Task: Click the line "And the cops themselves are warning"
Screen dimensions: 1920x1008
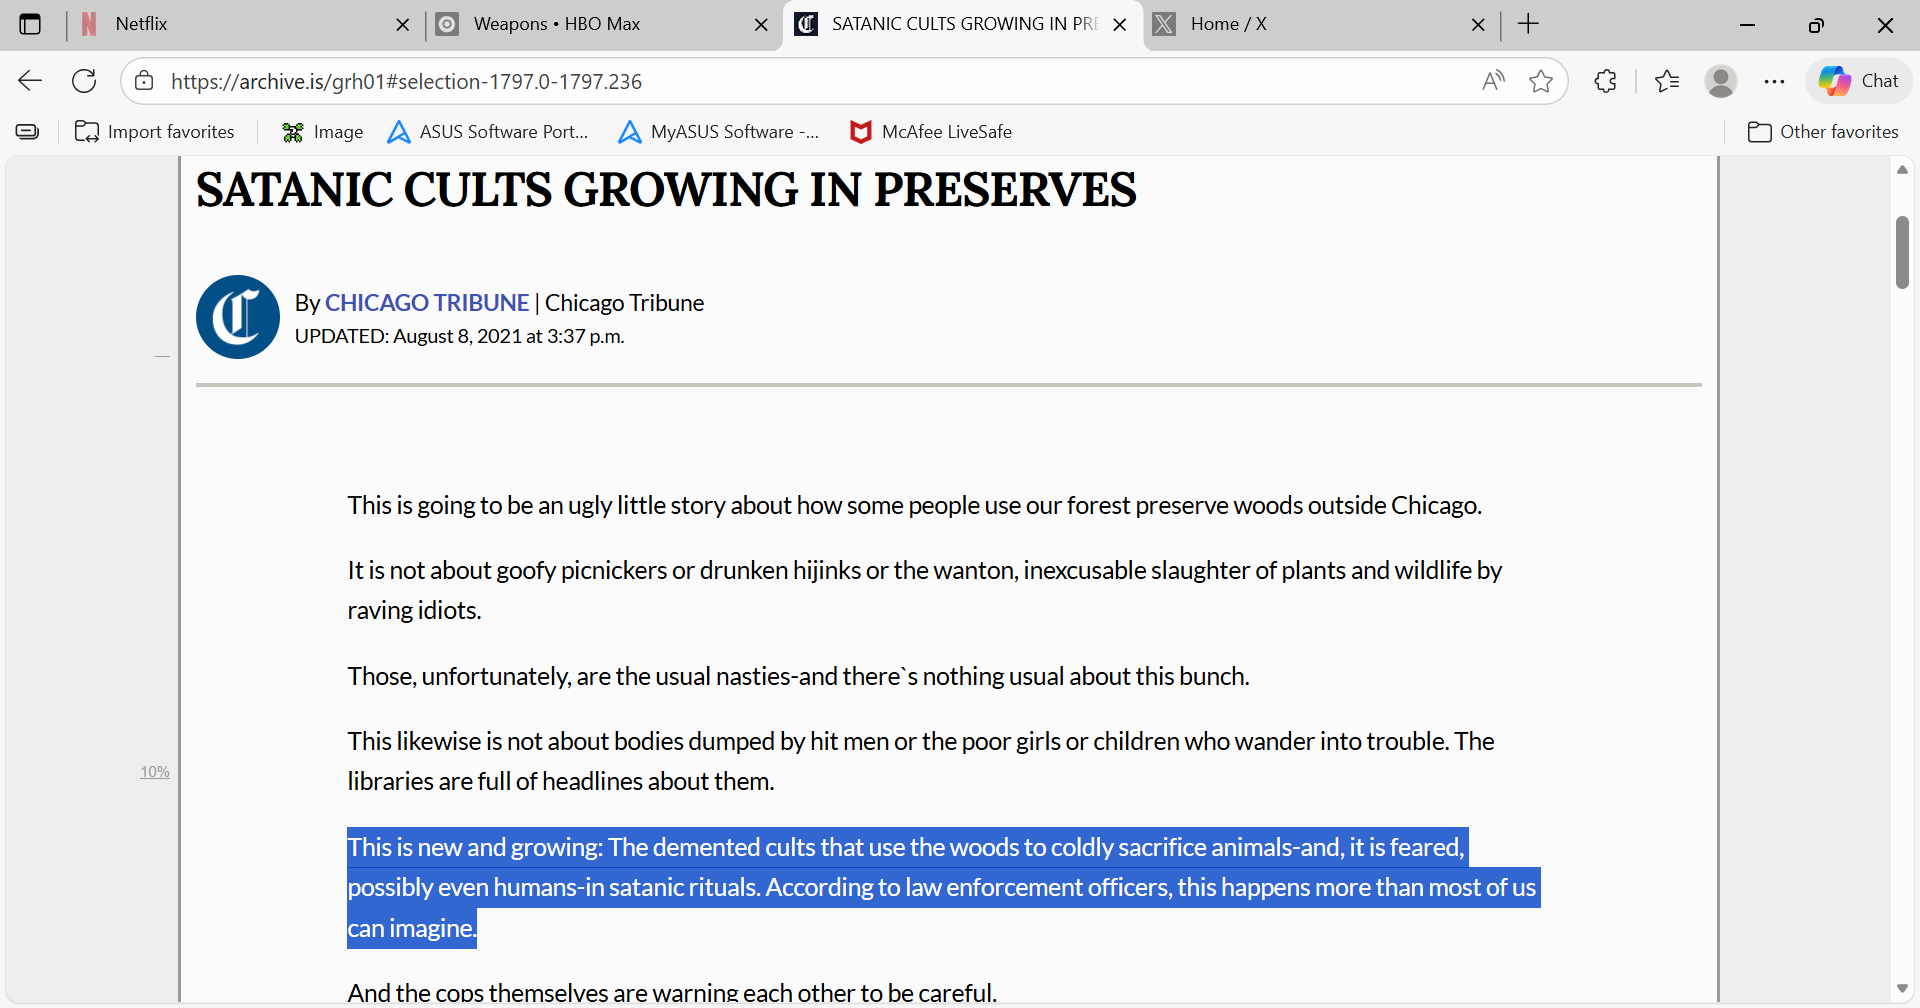Action: coord(672,993)
